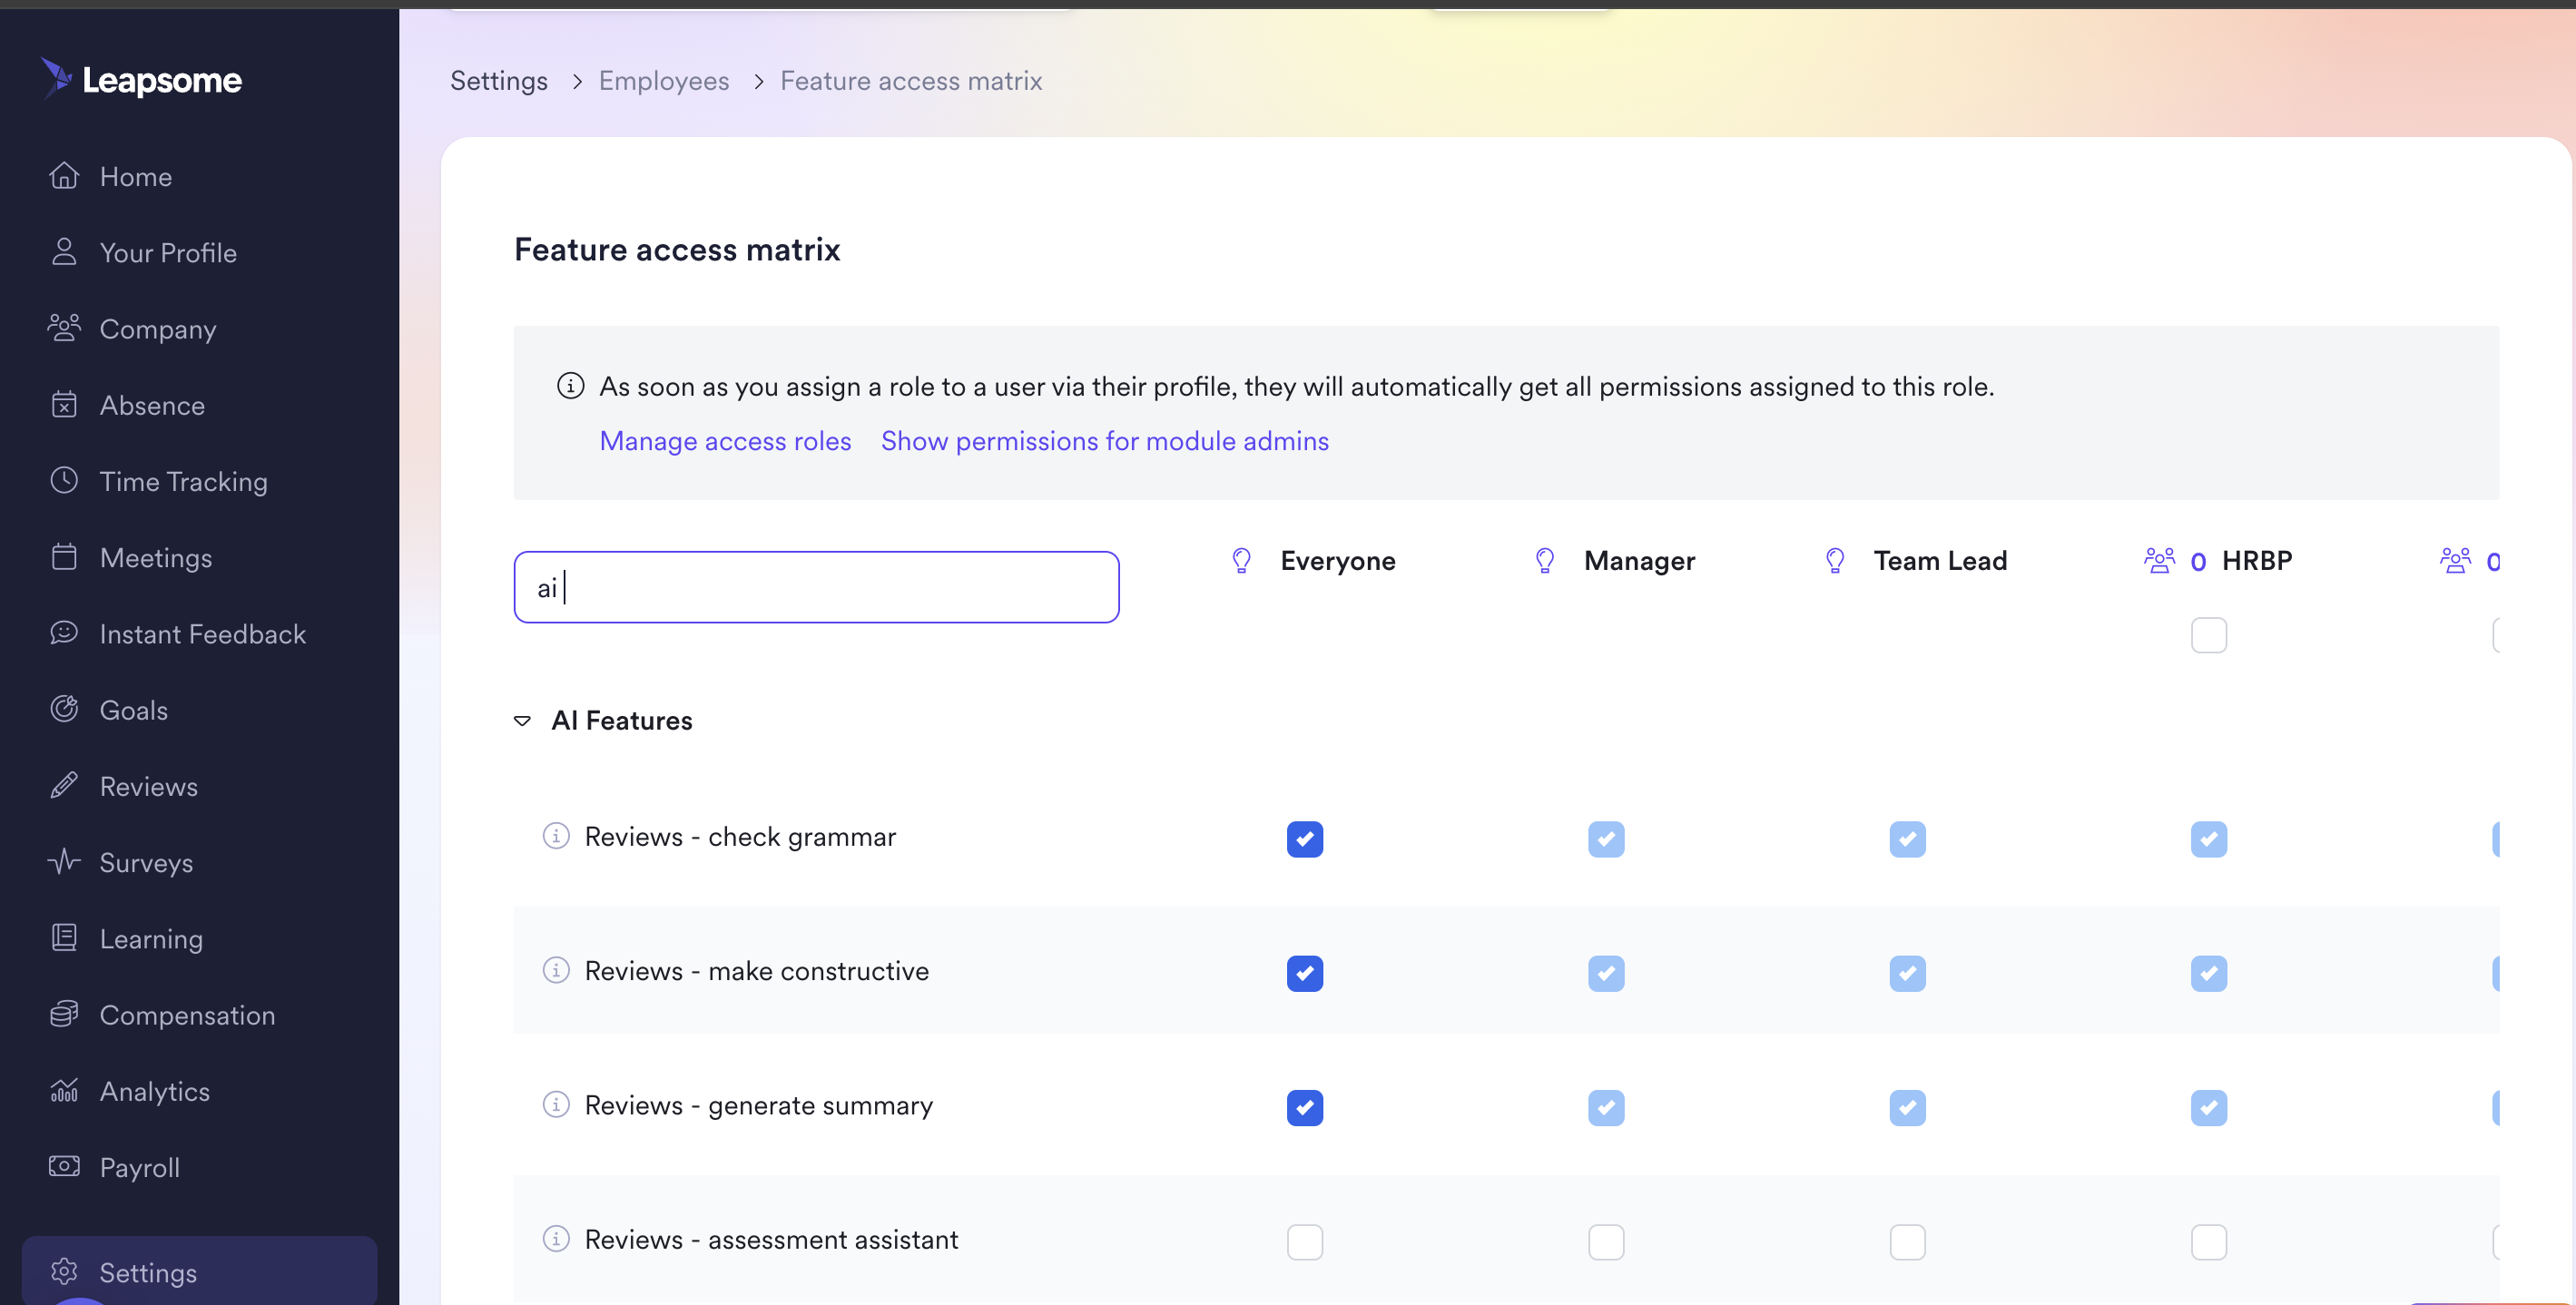Image resolution: width=2576 pixels, height=1305 pixels.
Task: Click the lightbulb icon next to Everyone
Action: click(x=1241, y=561)
